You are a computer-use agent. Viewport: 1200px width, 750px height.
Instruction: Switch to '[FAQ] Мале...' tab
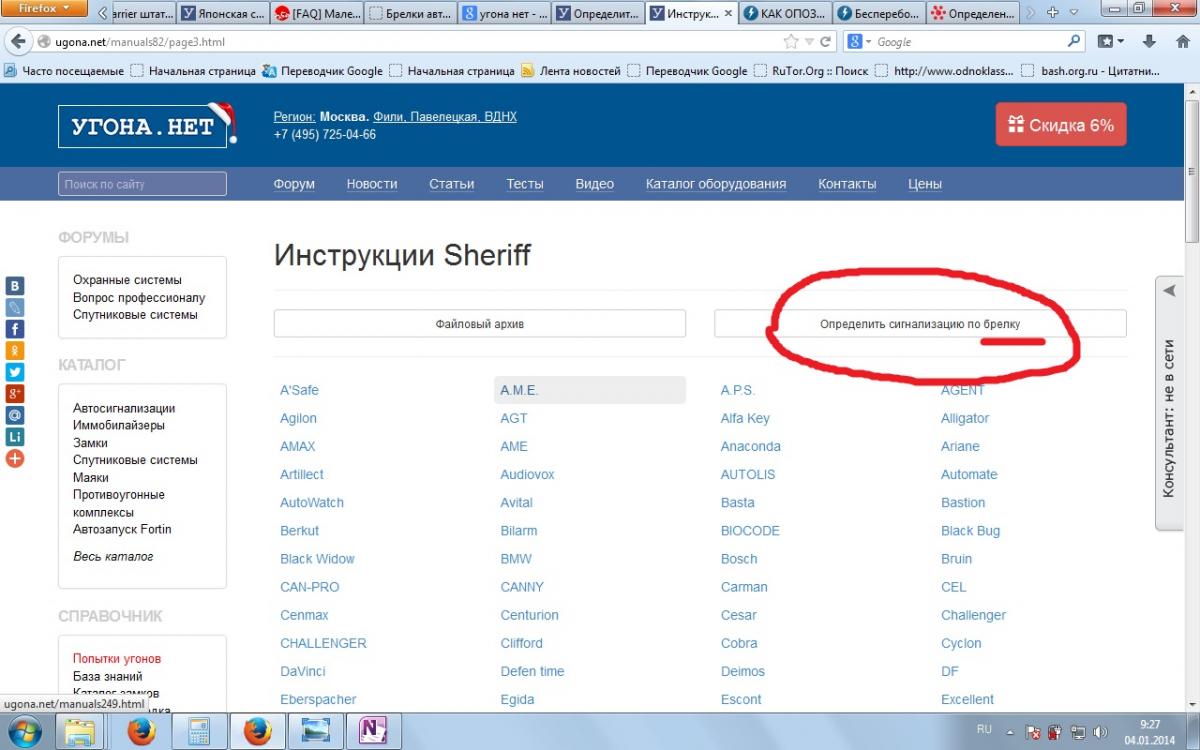pyautogui.click(x=316, y=14)
